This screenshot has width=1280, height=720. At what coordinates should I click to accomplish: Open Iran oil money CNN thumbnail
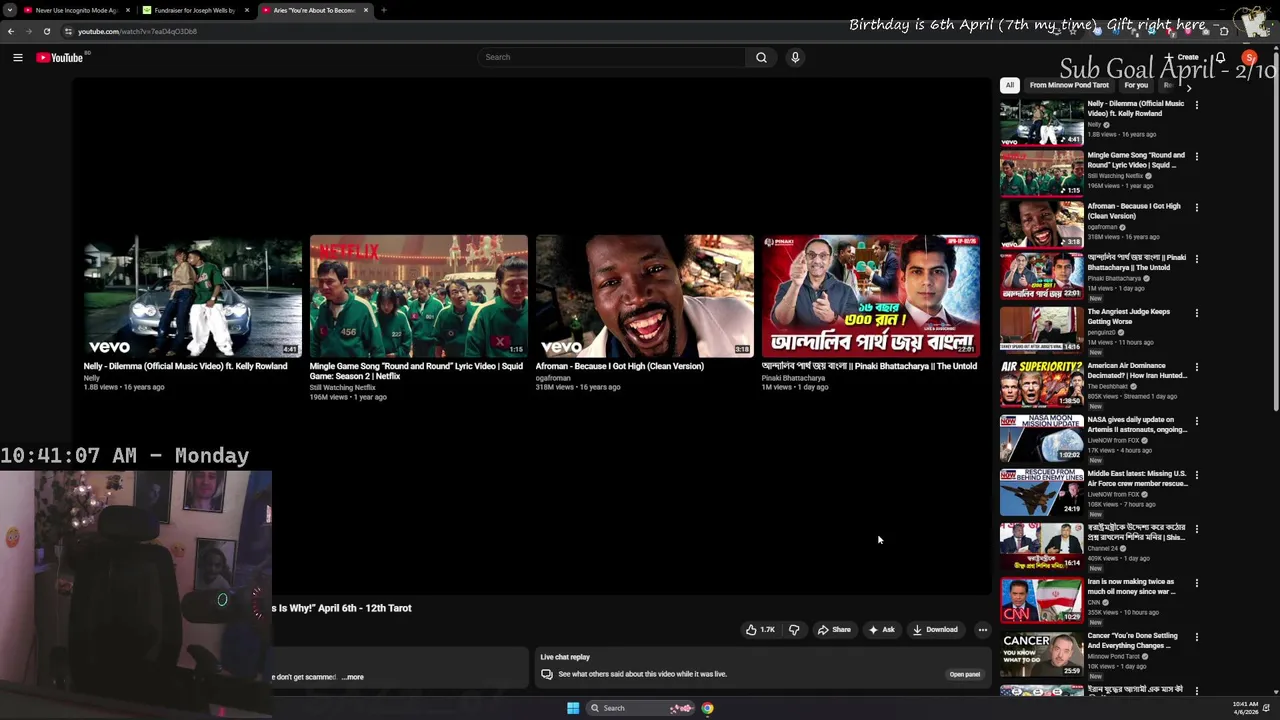click(1041, 599)
